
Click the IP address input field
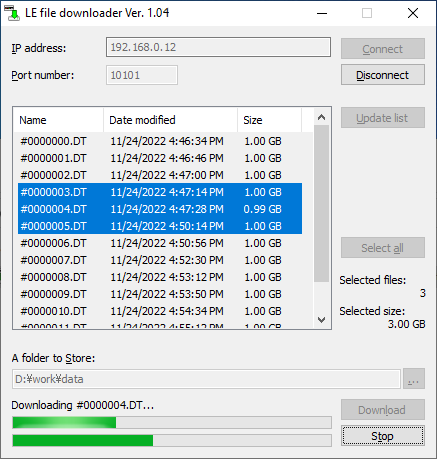point(218,47)
